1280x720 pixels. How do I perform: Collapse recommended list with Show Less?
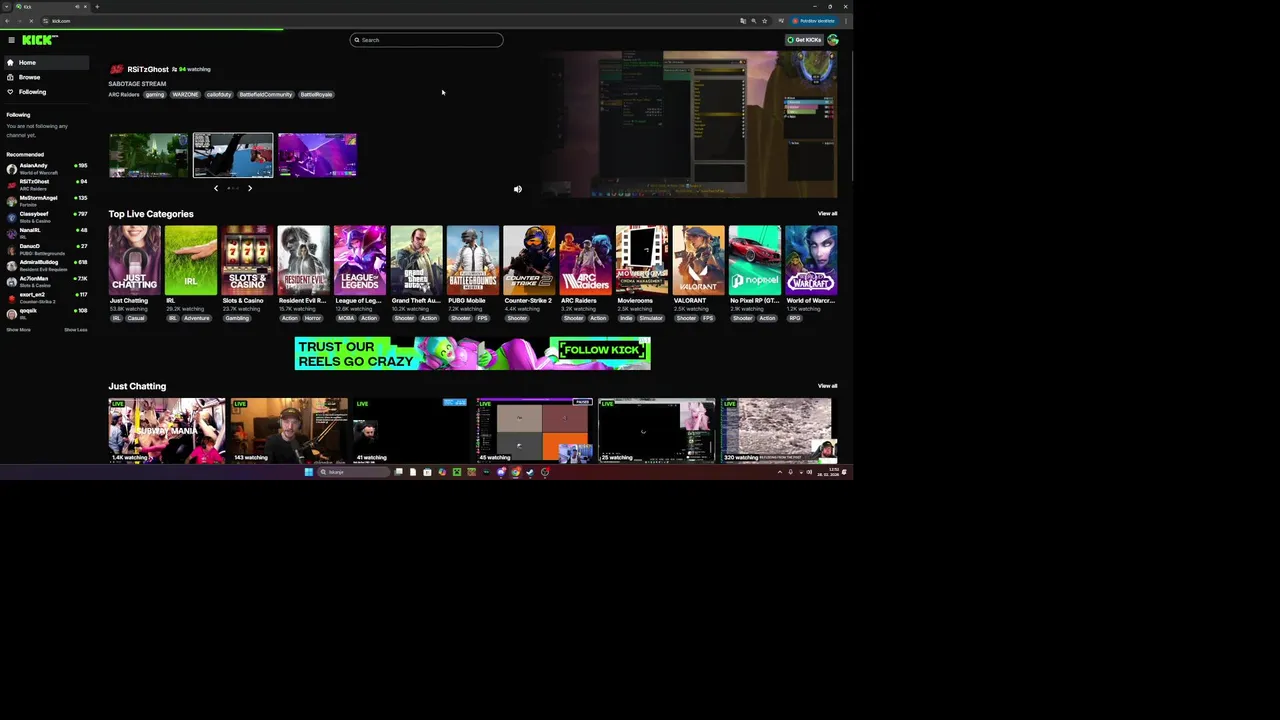coord(76,330)
